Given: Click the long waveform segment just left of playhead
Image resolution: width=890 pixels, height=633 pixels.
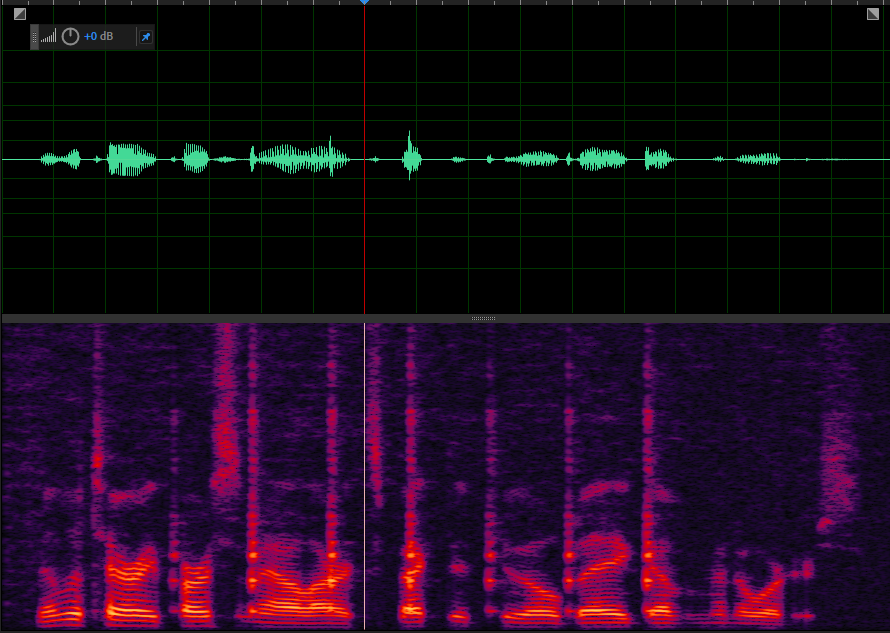Looking at the screenshot, I should pos(300,159).
